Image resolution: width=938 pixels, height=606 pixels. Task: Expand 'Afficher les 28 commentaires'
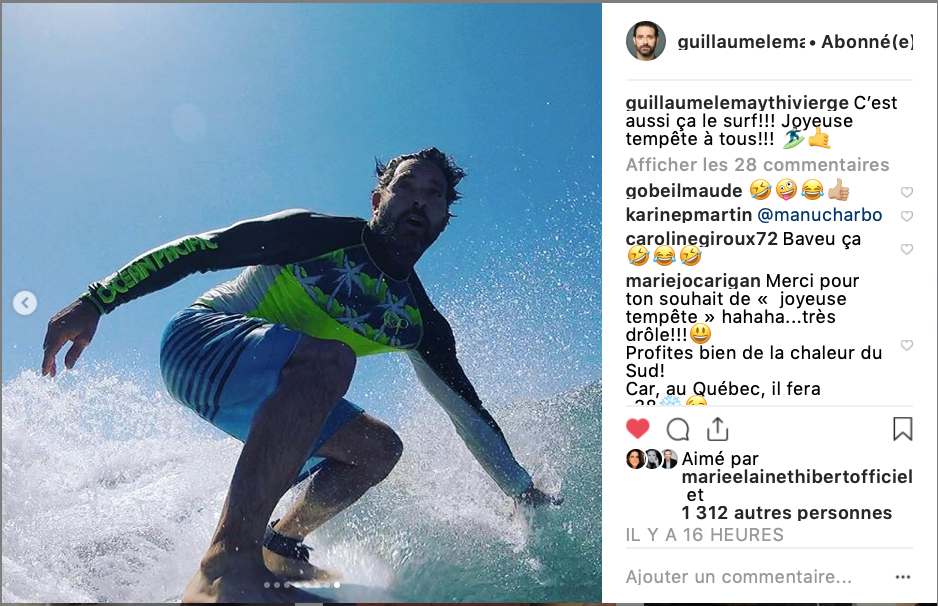(x=757, y=165)
